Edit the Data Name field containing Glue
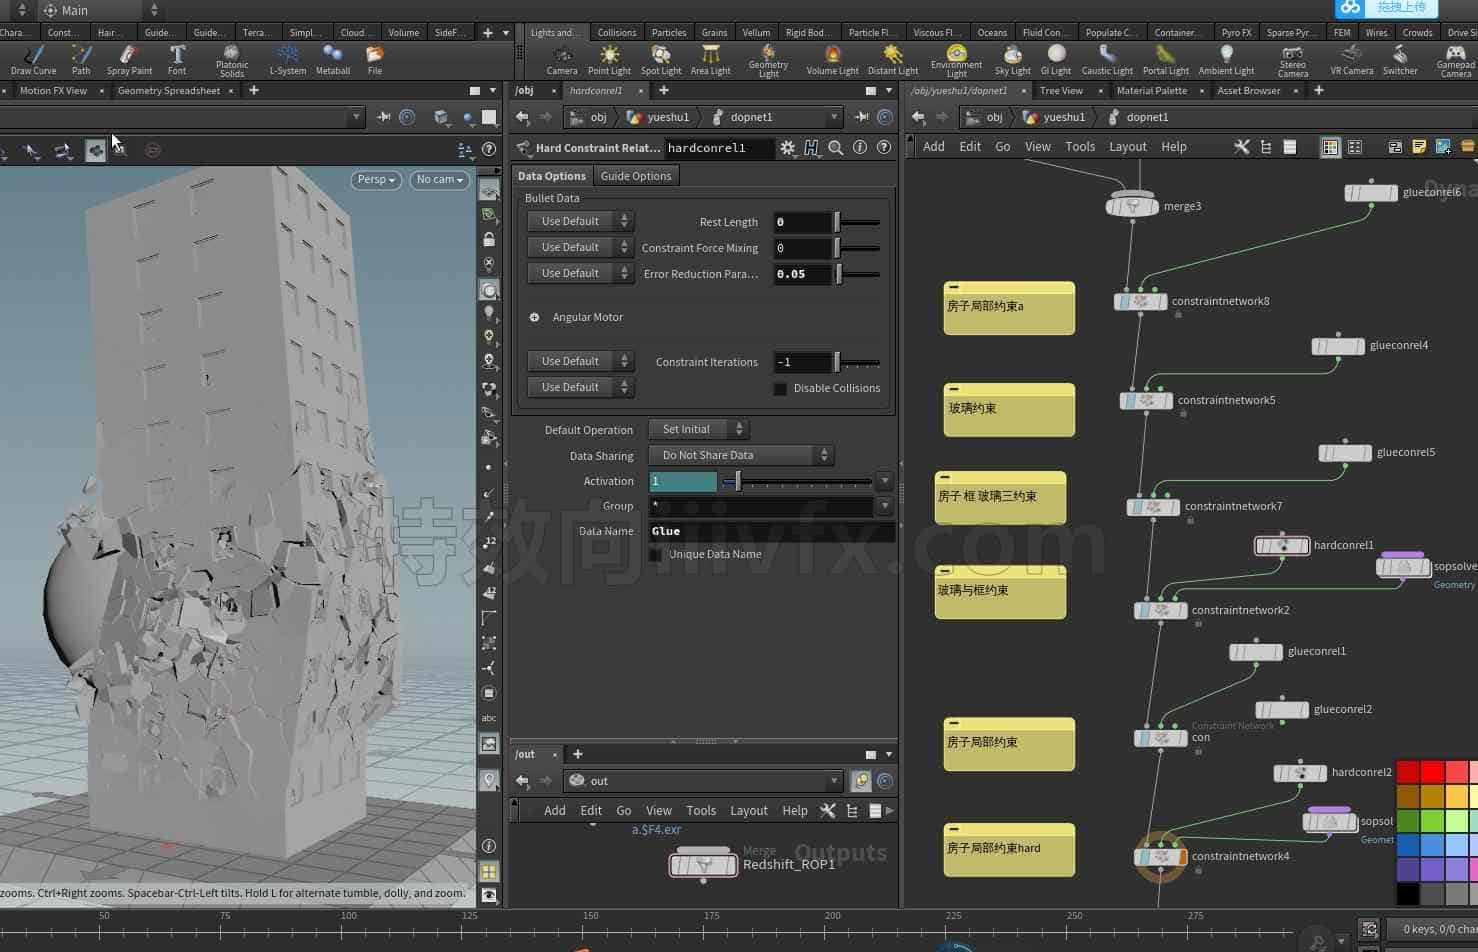This screenshot has width=1478, height=952. 771,531
